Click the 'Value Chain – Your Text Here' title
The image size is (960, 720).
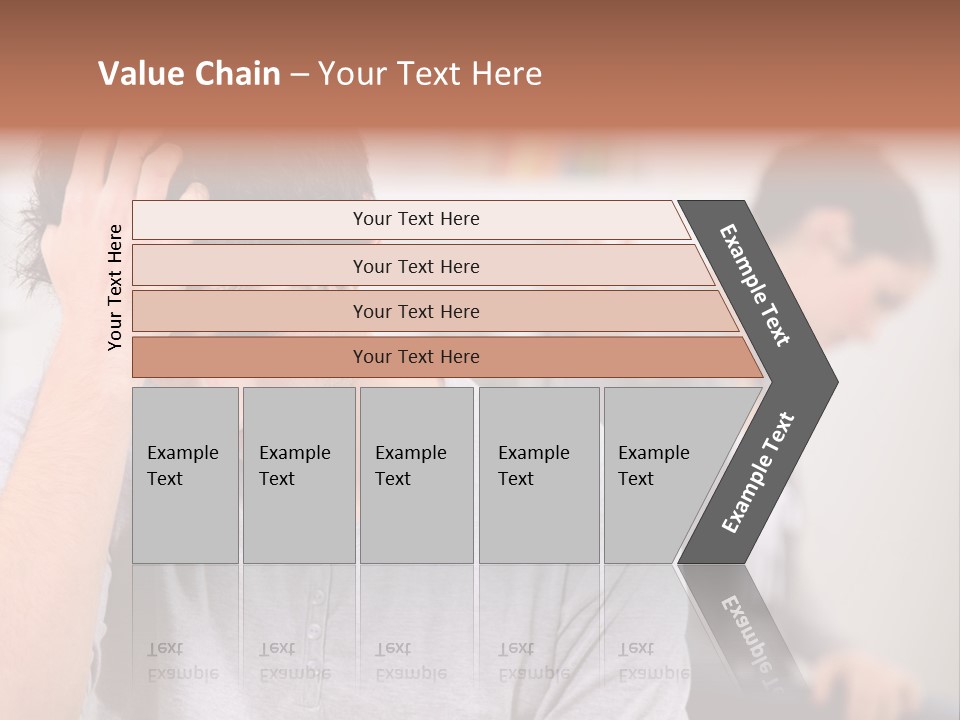(320, 74)
